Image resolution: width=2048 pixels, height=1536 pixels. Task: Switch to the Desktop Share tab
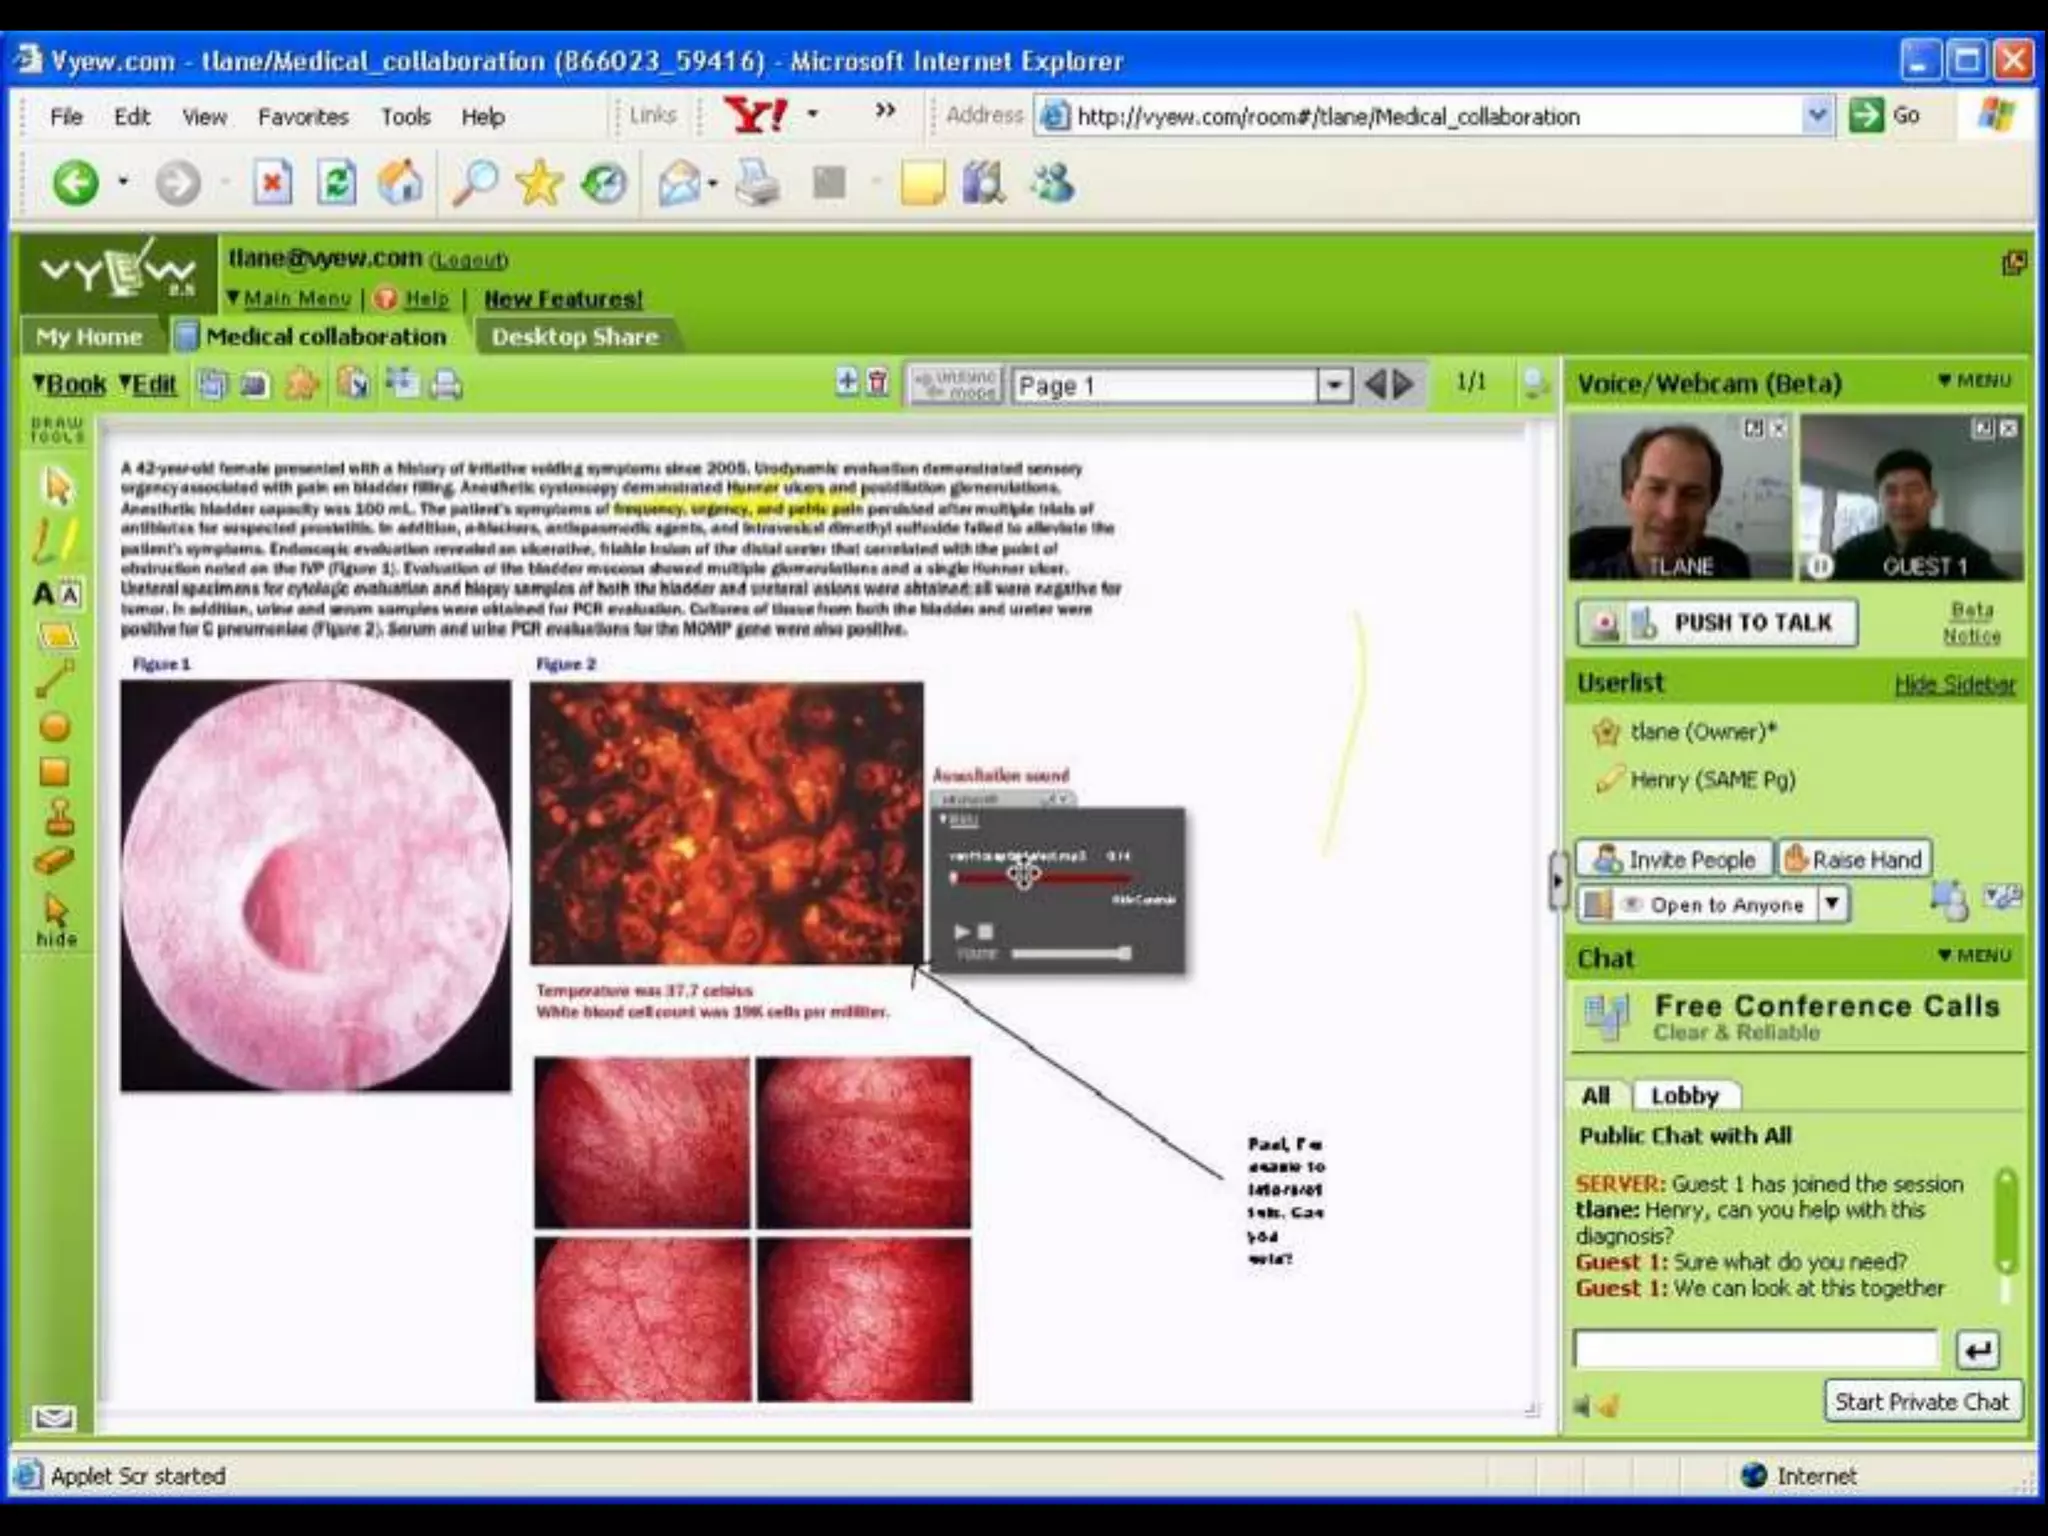tap(574, 337)
